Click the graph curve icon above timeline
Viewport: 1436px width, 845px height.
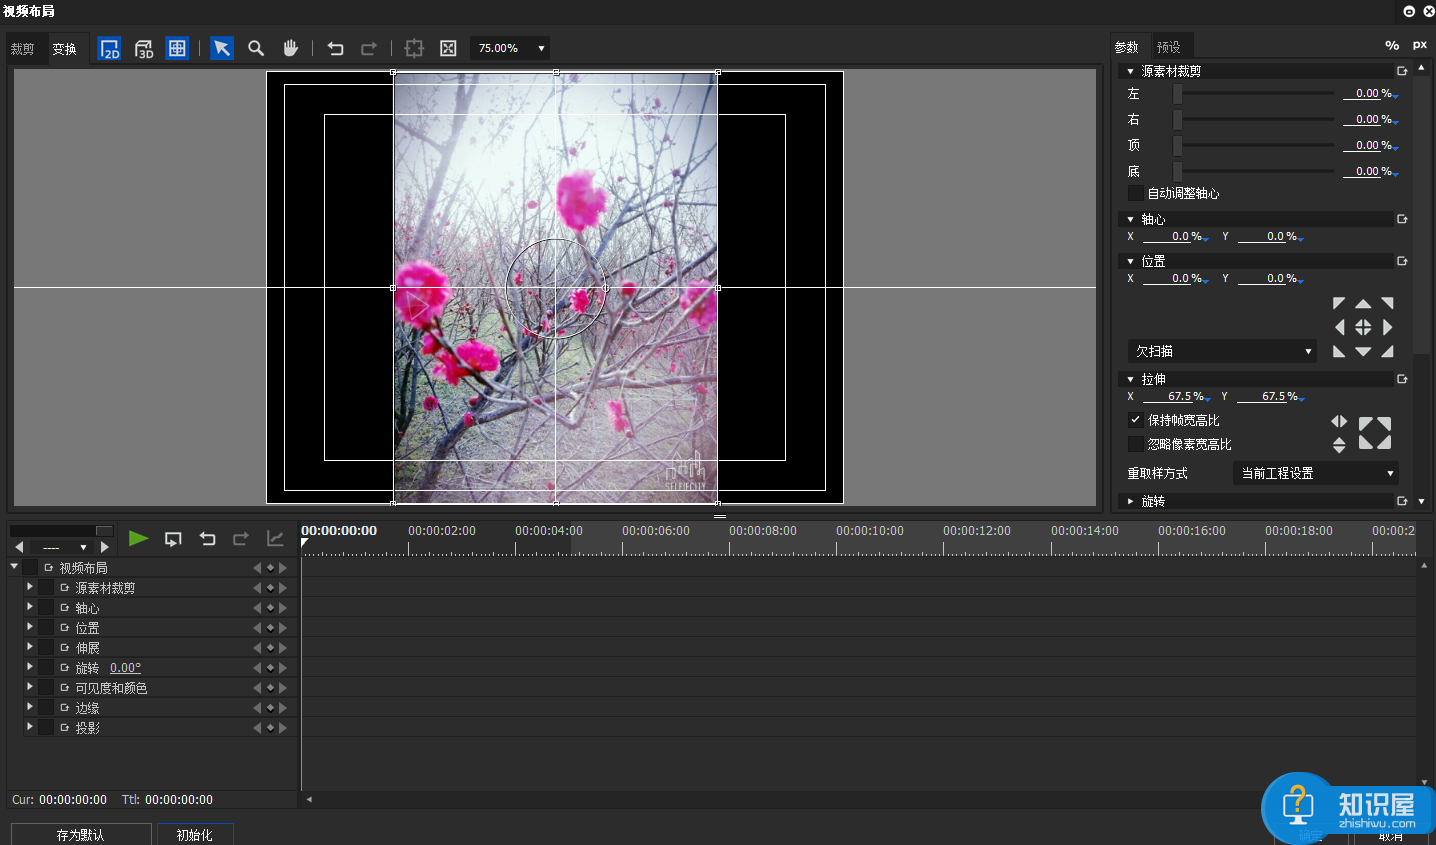(x=275, y=539)
